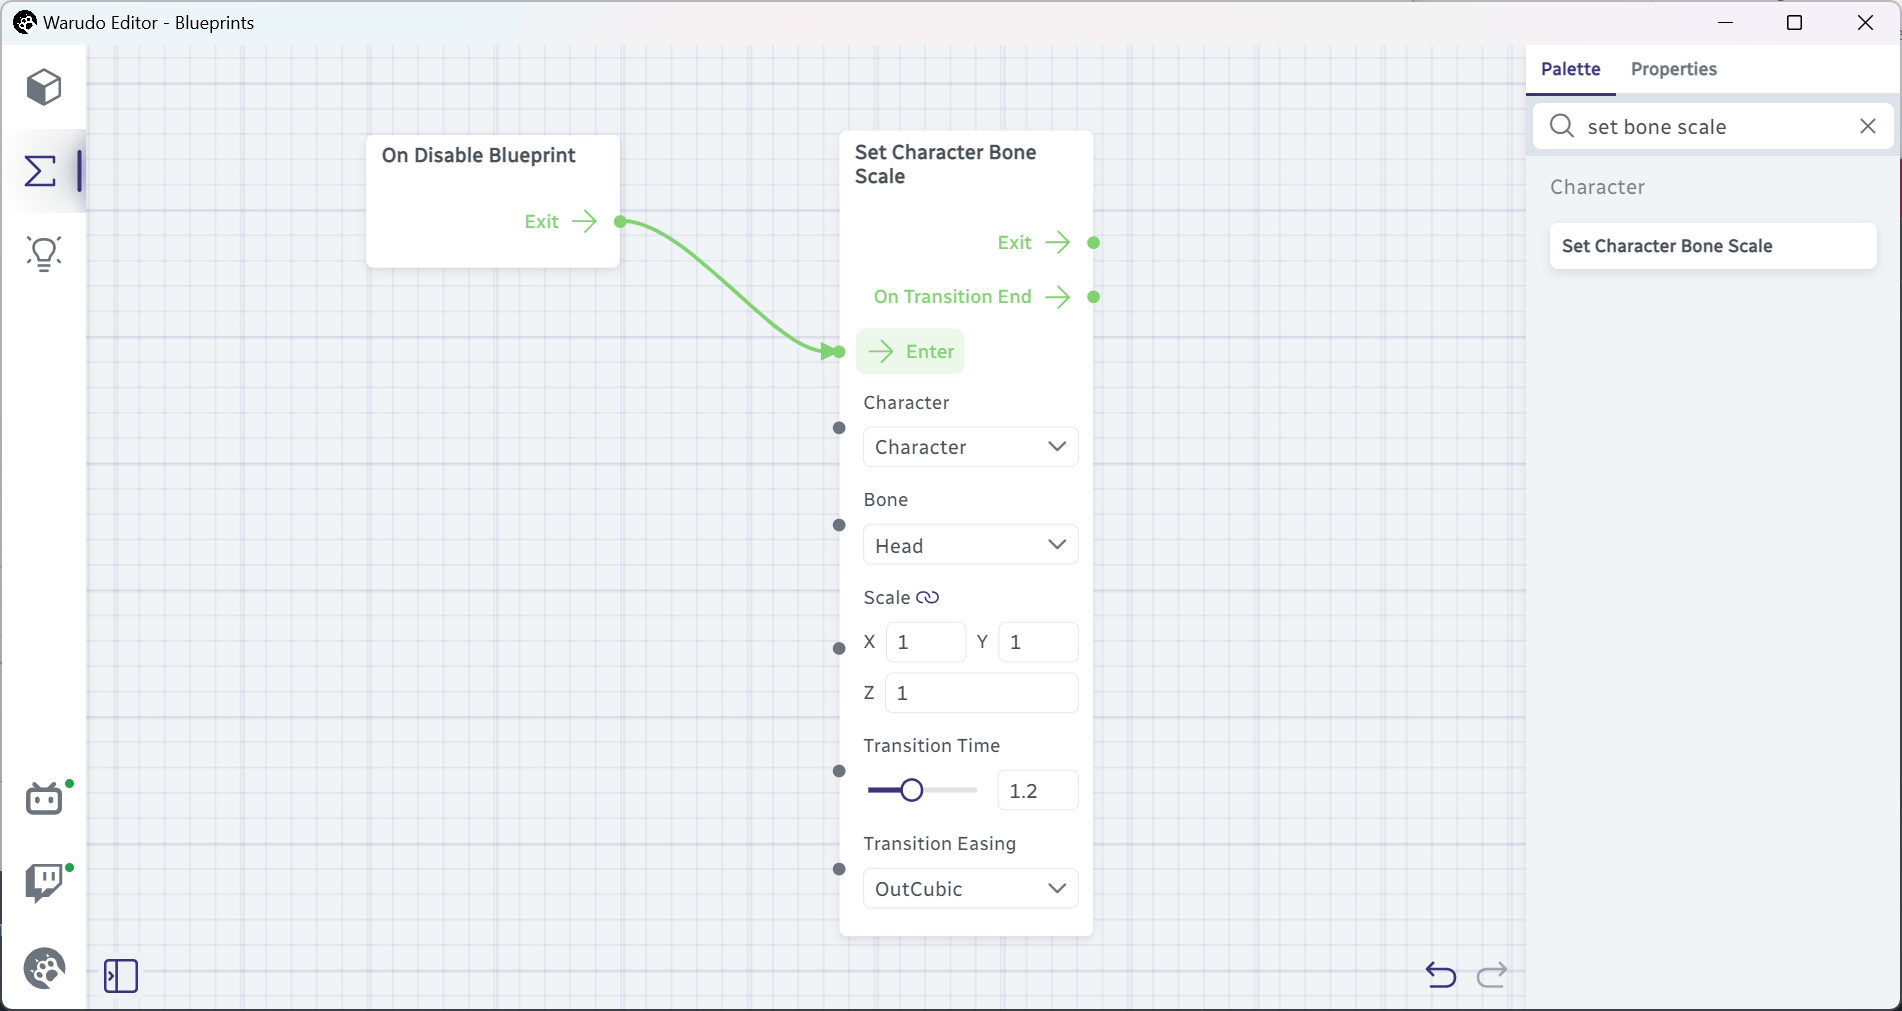
Task: Click the Scale data input port
Action: [x=839, y=648]
